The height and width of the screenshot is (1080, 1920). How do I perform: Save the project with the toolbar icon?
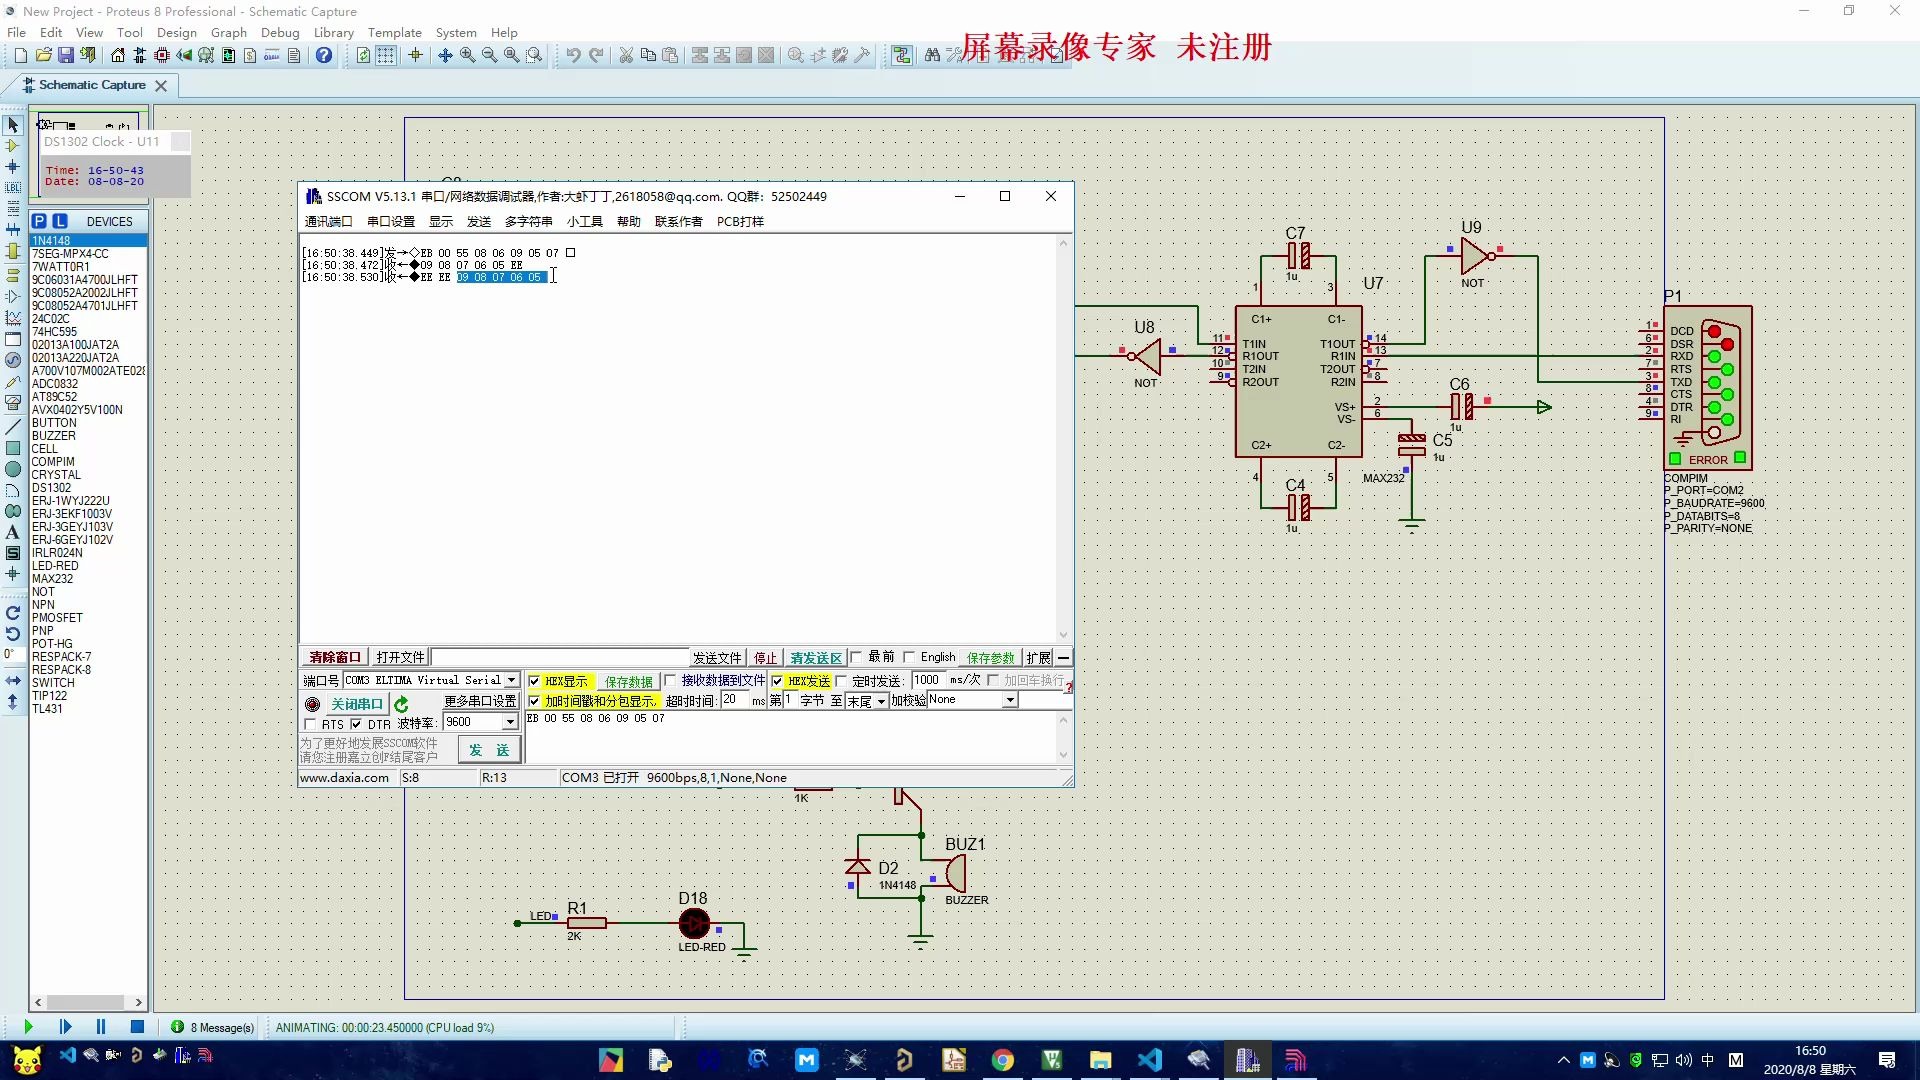[65, 55]
